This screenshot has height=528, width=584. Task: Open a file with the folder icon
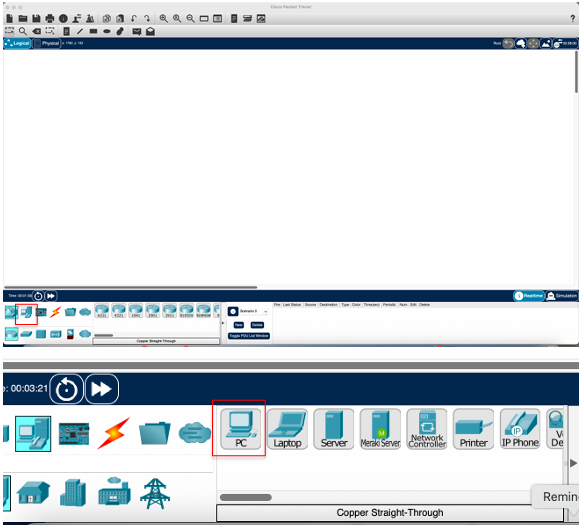23,18
